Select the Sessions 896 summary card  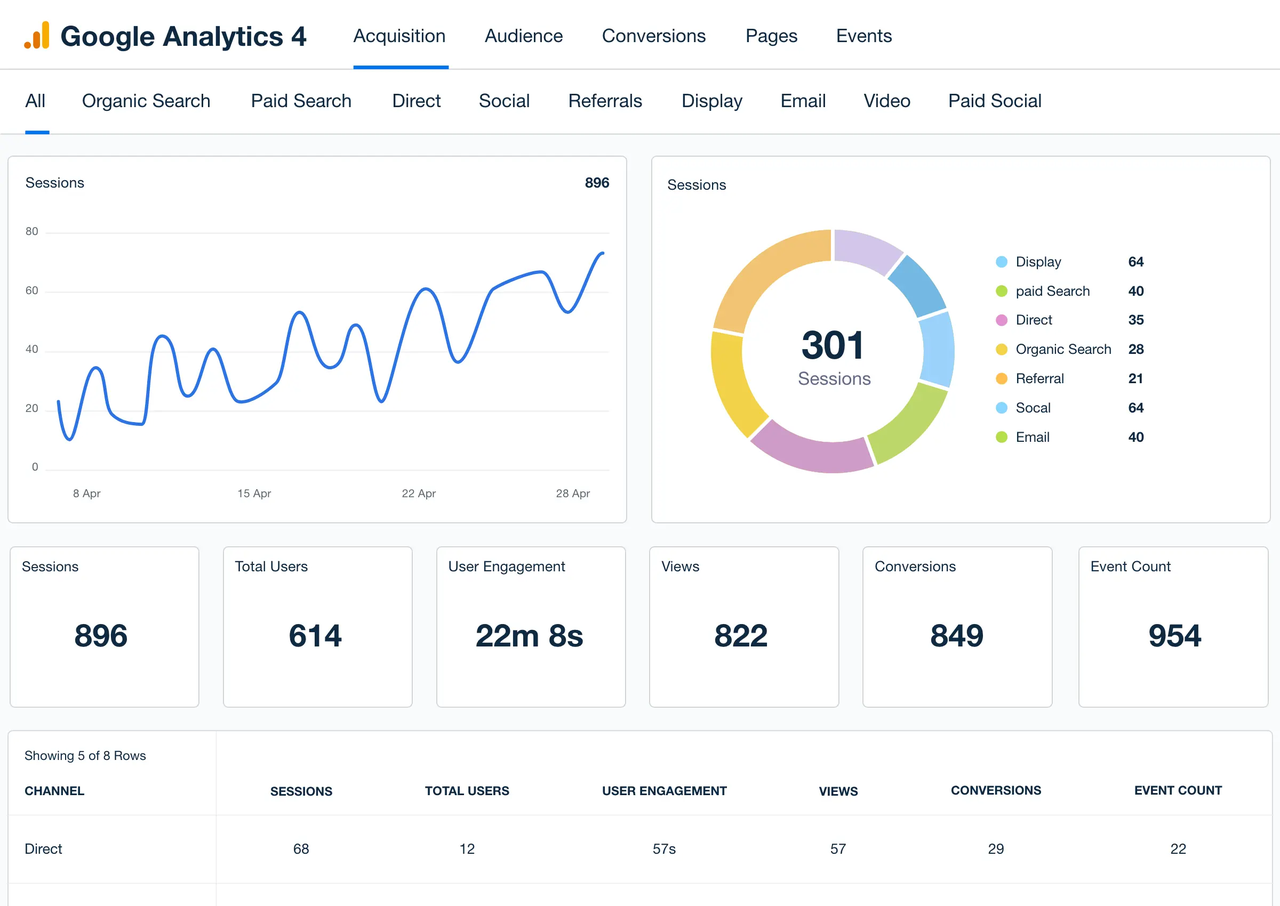coord(104,626)
